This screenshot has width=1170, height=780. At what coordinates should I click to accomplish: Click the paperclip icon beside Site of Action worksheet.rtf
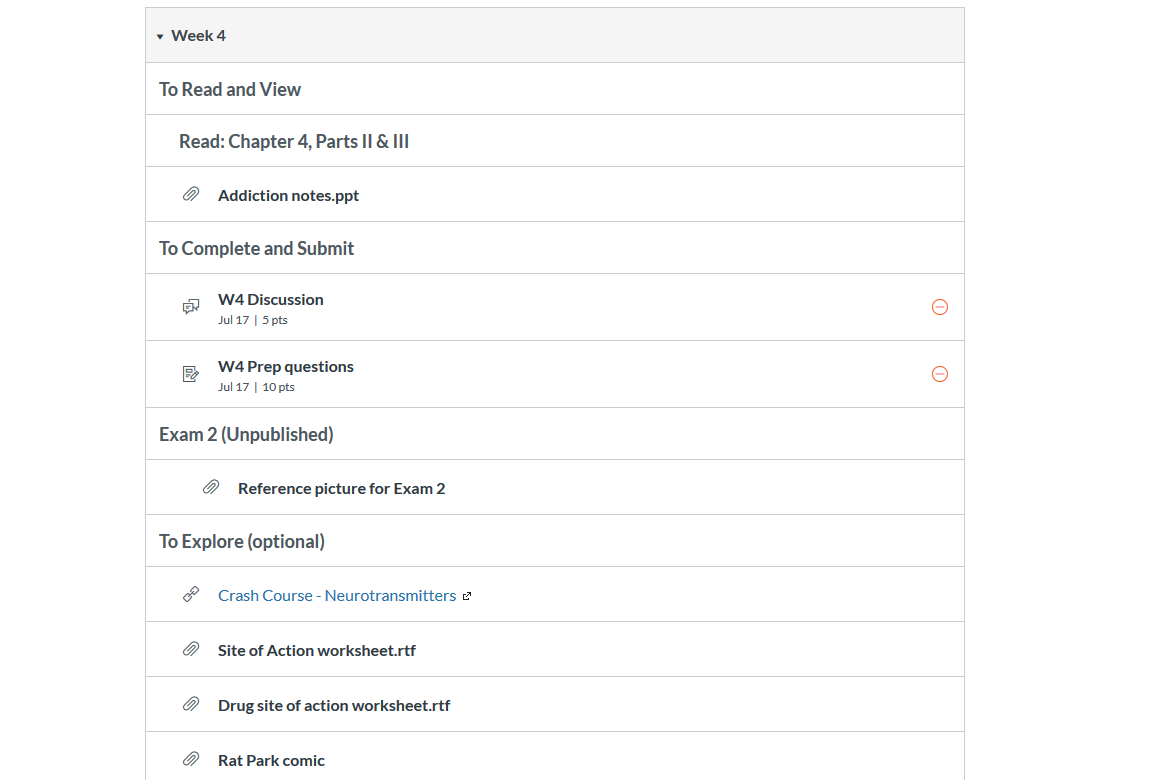coord(191,649)
